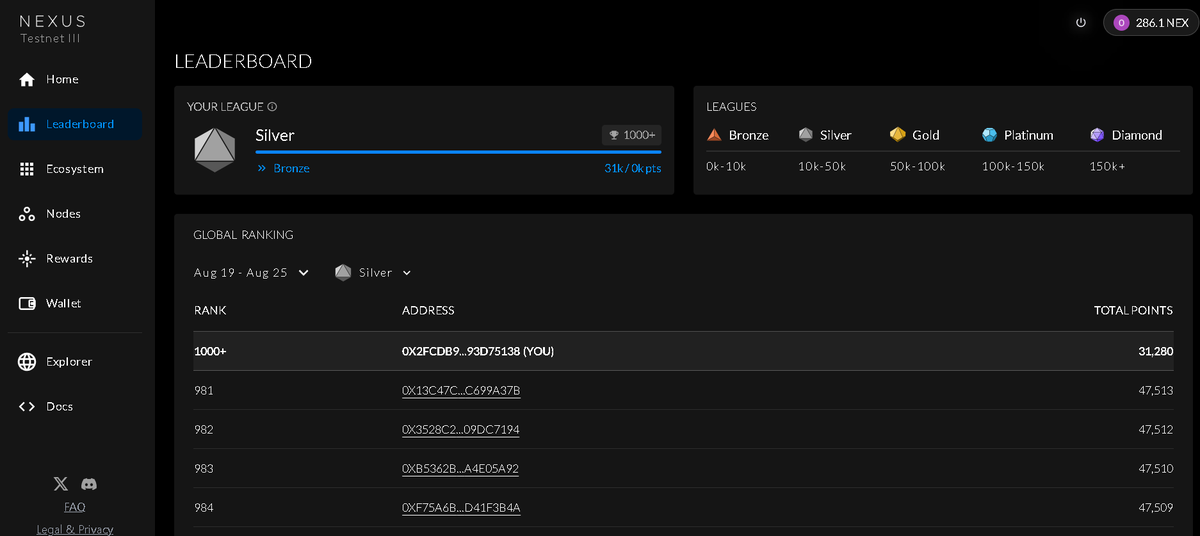Click the ADDRESS column header
Image resolution: width=1200 pixels, height=536 pixels.
point(428,311)
